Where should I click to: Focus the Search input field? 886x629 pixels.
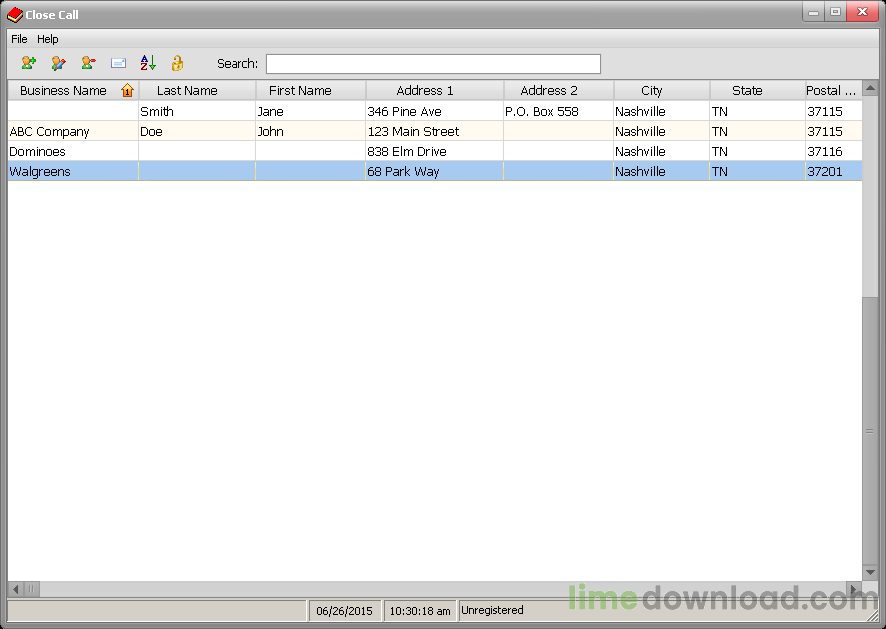point(433,64)
